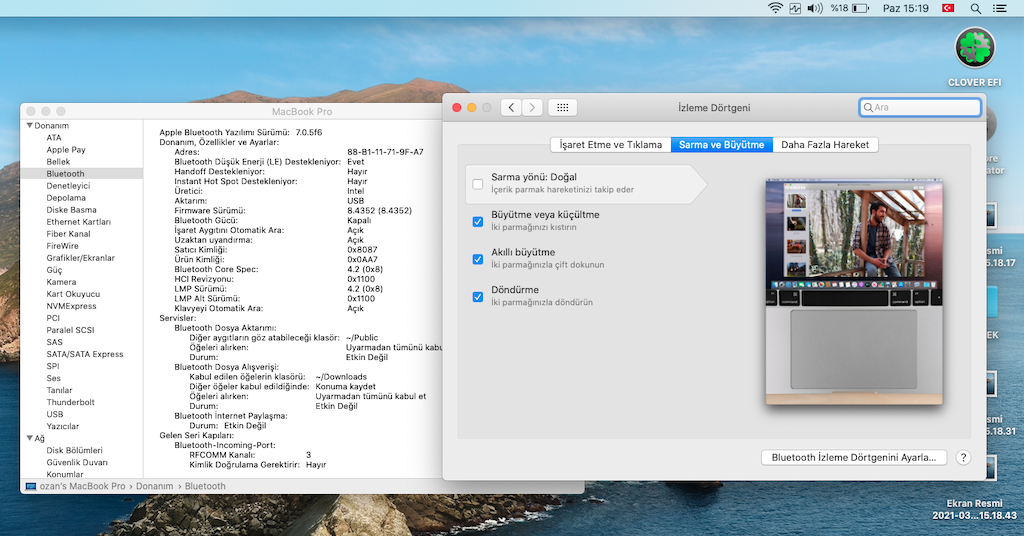Disable the Döndürme checkbox
The height and width of the screenshot is (536, 1024).
(478, 296)
